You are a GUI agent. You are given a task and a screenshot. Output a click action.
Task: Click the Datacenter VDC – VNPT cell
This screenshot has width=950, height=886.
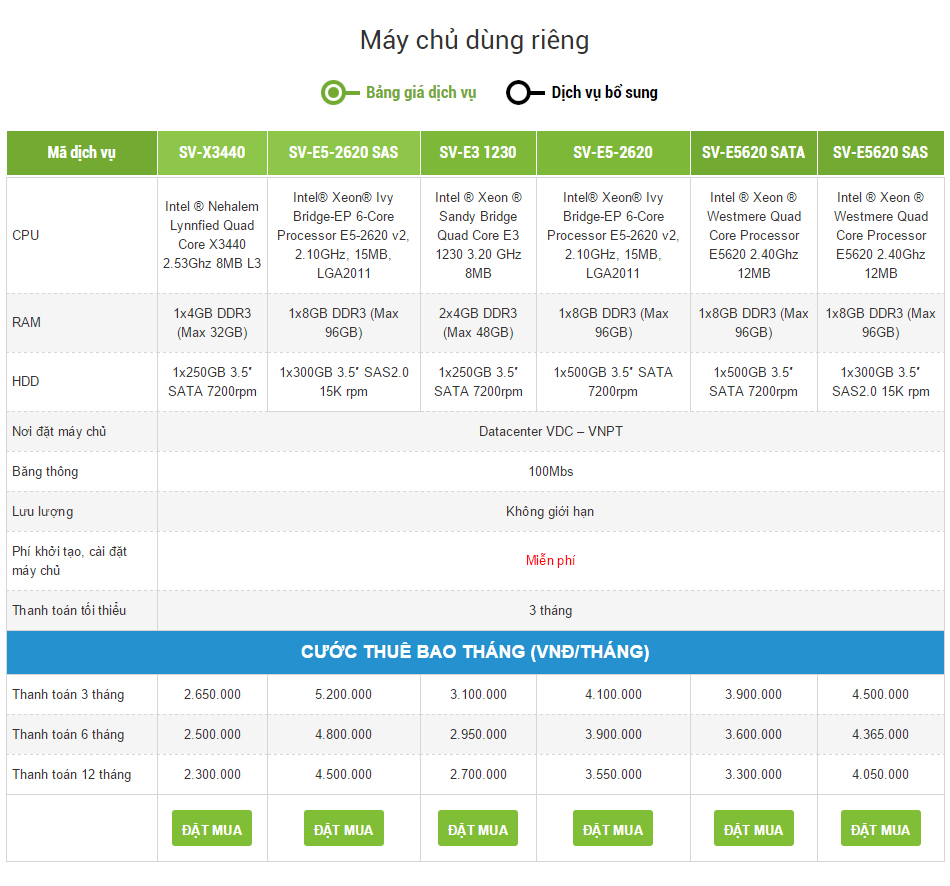[x=550, y=431]
